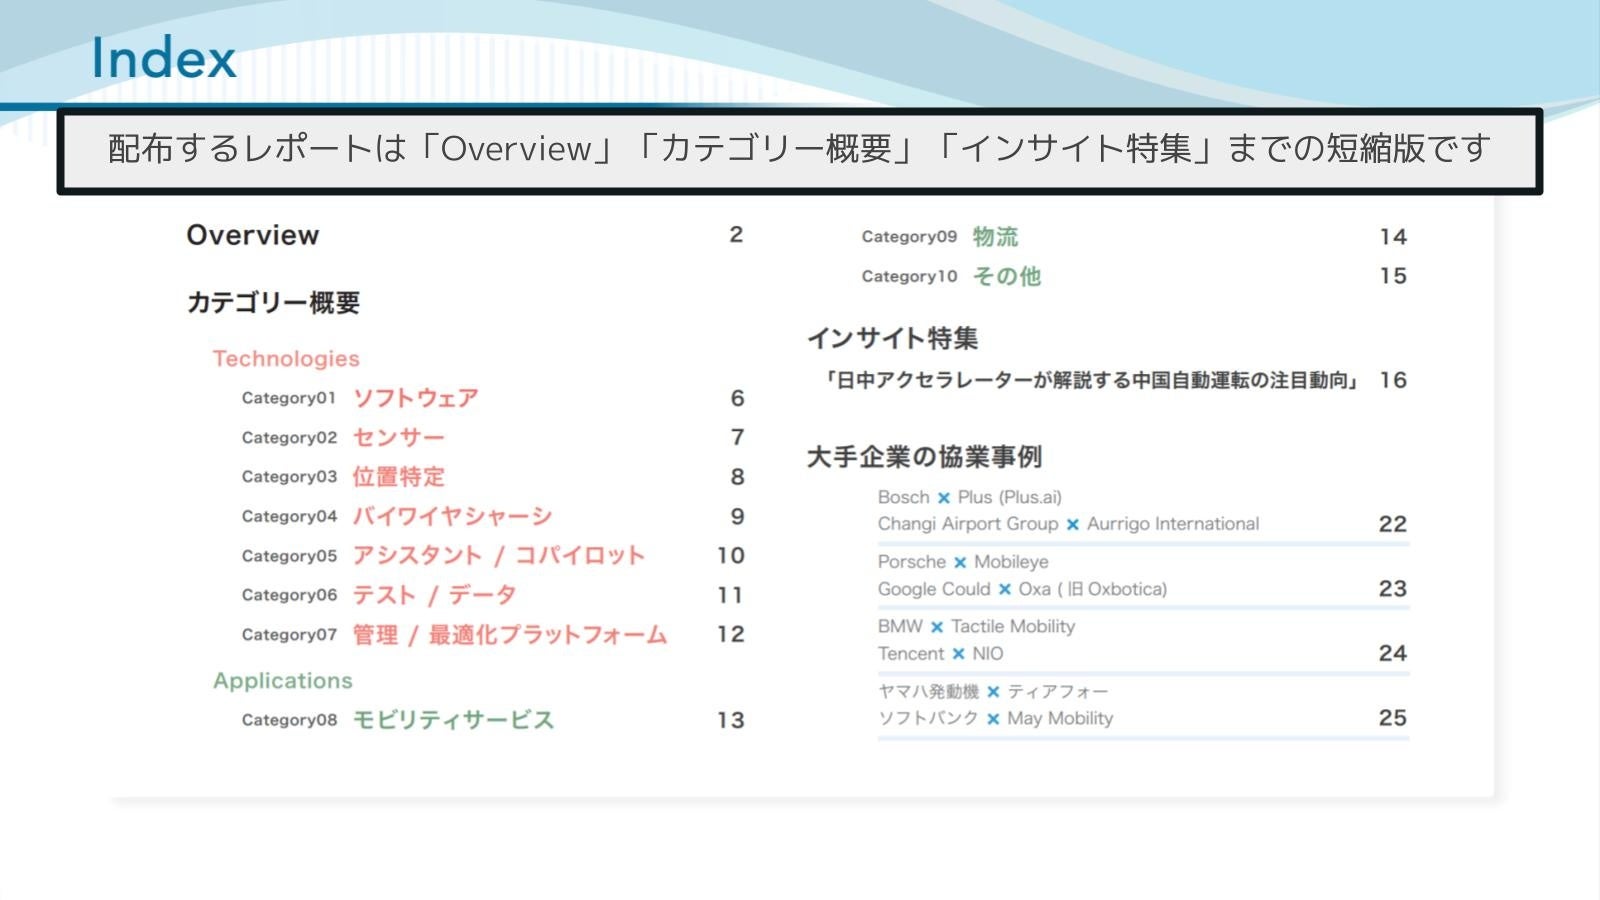Select the Category01 "ソフトウェア" entry
Viewport: 1600px width, 900px height.
tap(416, 398)
